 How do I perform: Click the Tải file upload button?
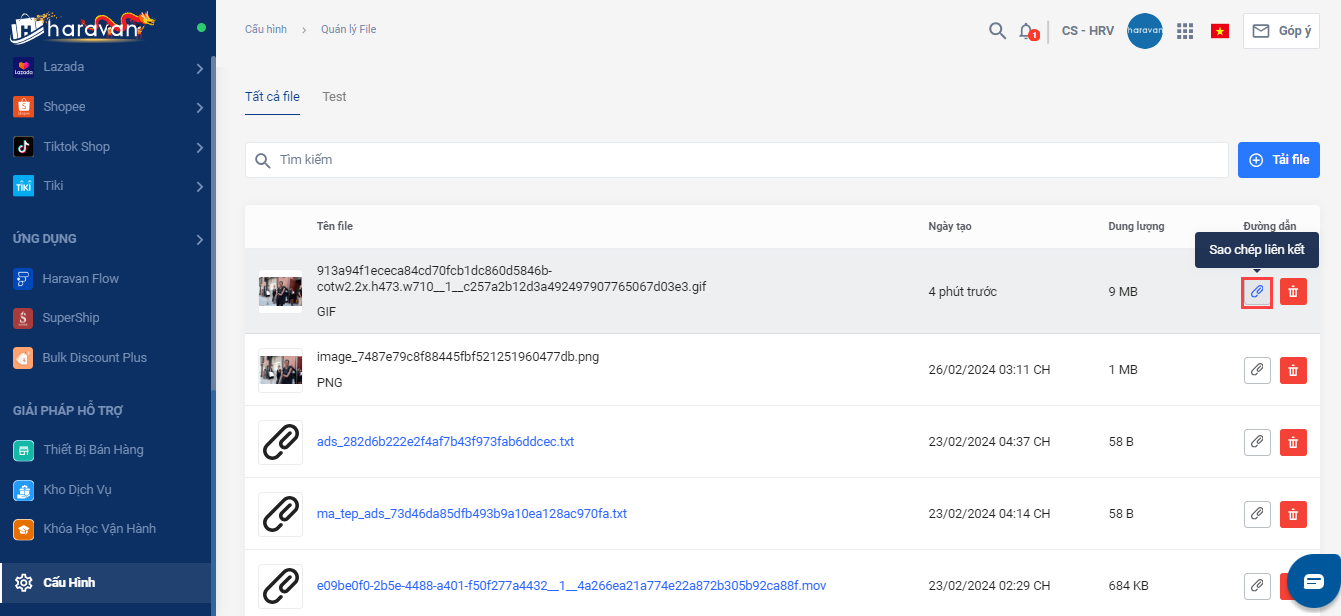(1278, 160)
